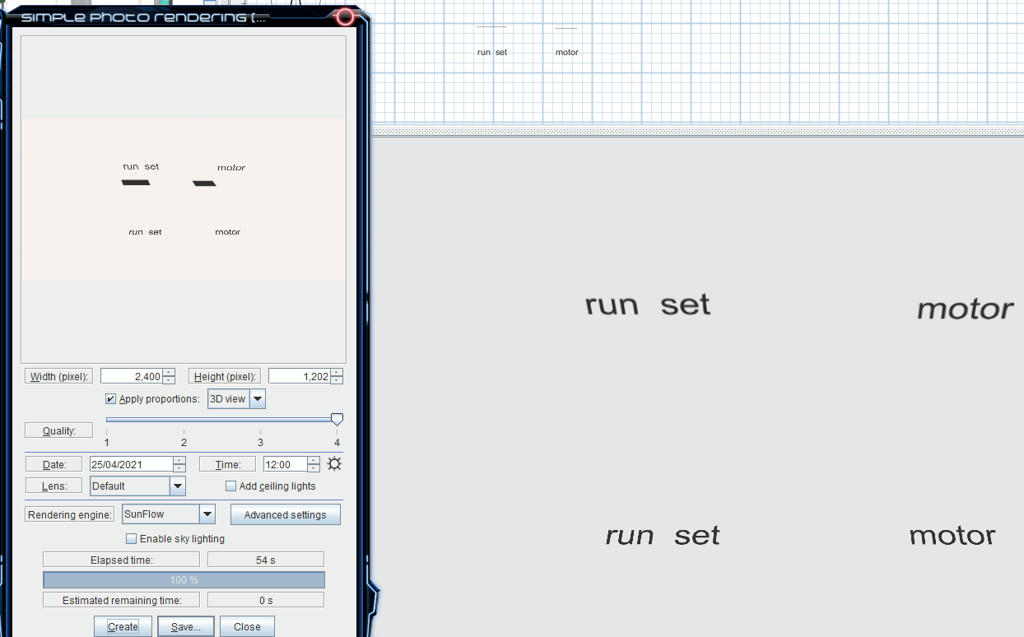Open the Rendering engine SunFlow dropdown
This screenshot has width=1024, height=637.
coord(168,514)
